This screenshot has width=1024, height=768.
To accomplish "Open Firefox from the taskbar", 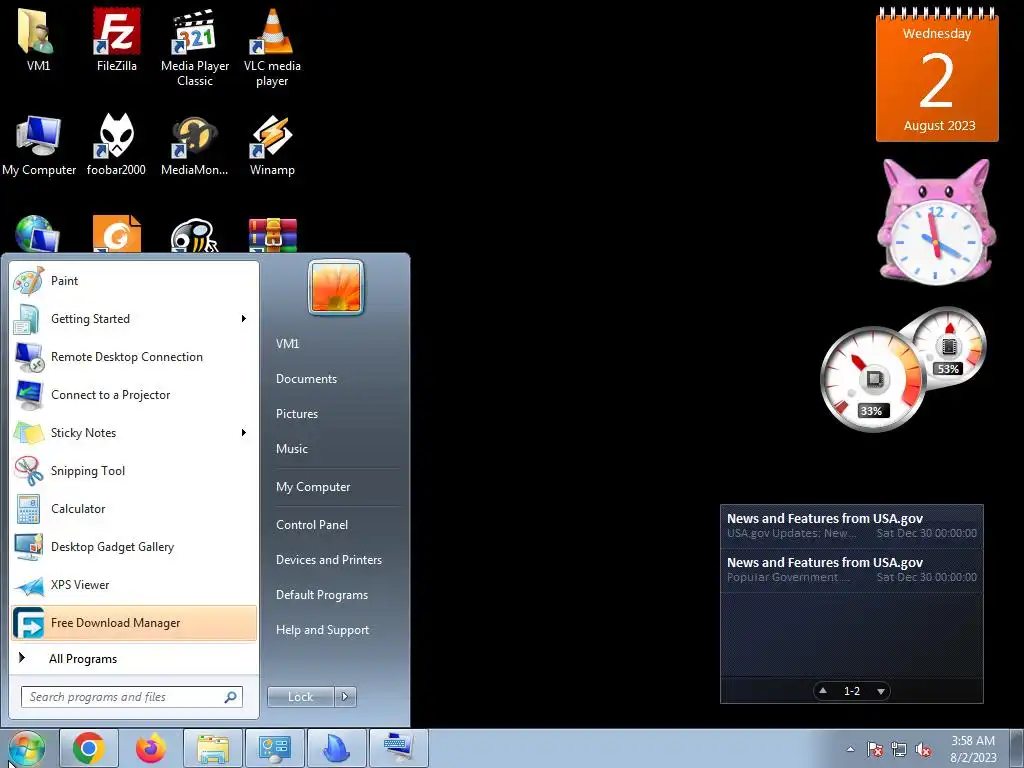I will tap(151, 748).
